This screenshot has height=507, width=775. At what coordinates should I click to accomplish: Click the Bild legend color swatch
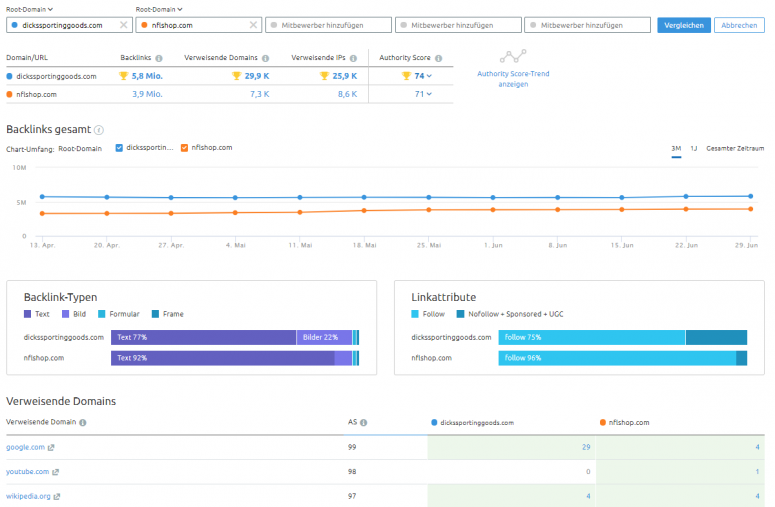coord(65,314)
